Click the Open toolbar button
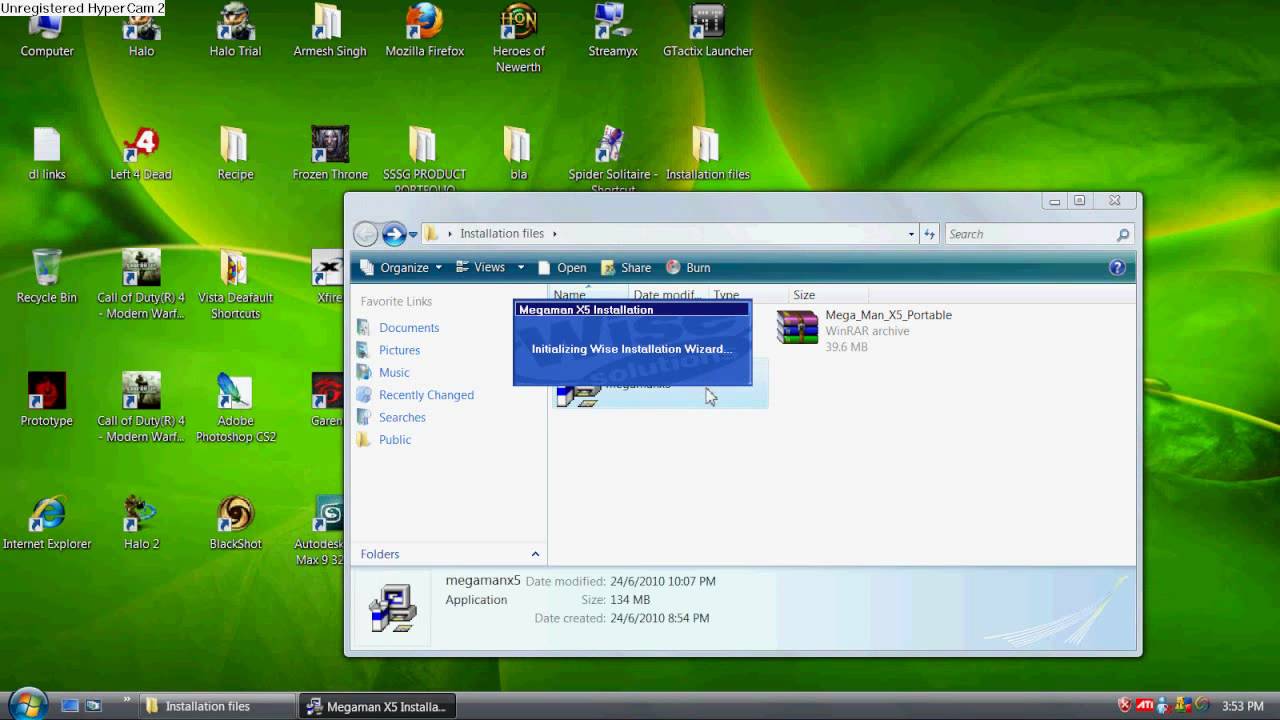This screenshot has width=1280, height=720. tap(562, 267)
